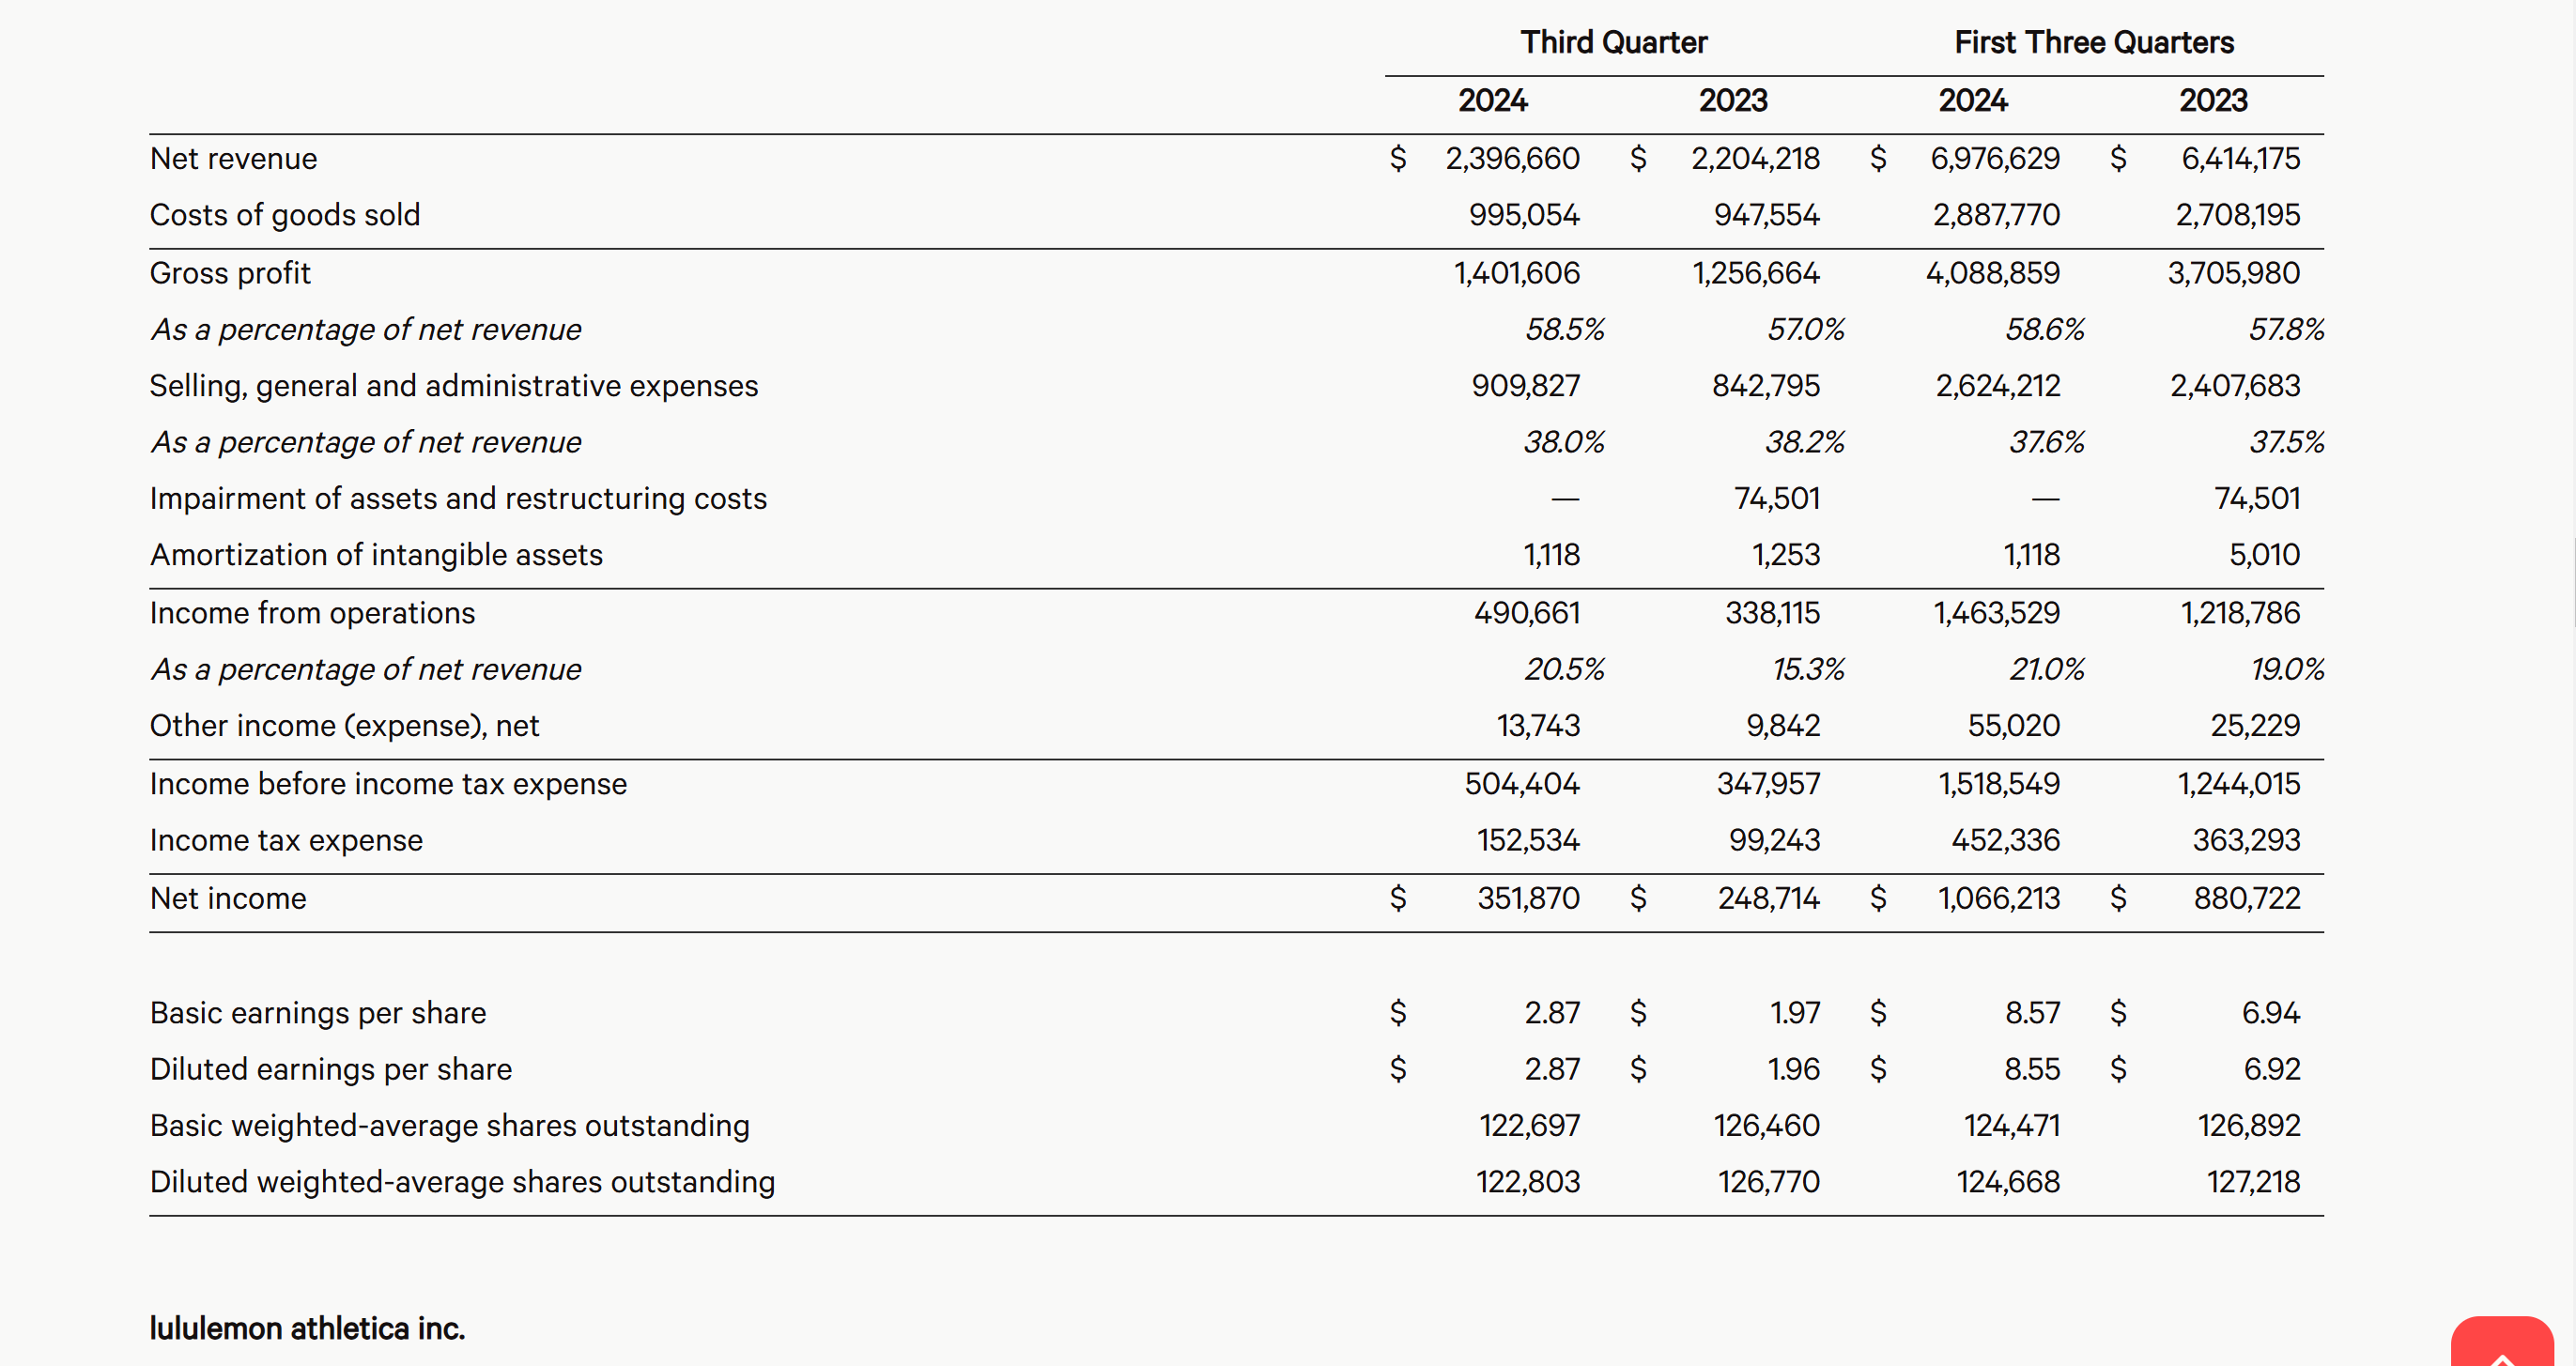Click the lululemon athletica inc. heading
2576x1366 pixels.
[x=307, y=1328]
